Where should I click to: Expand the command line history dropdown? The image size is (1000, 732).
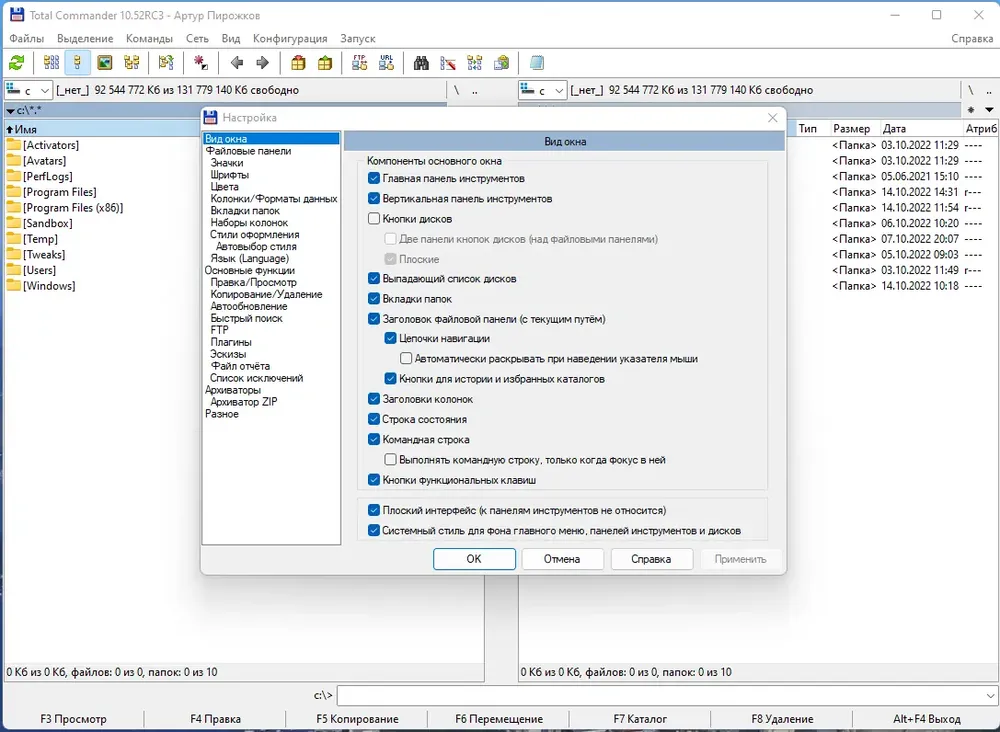click(990, 695)
